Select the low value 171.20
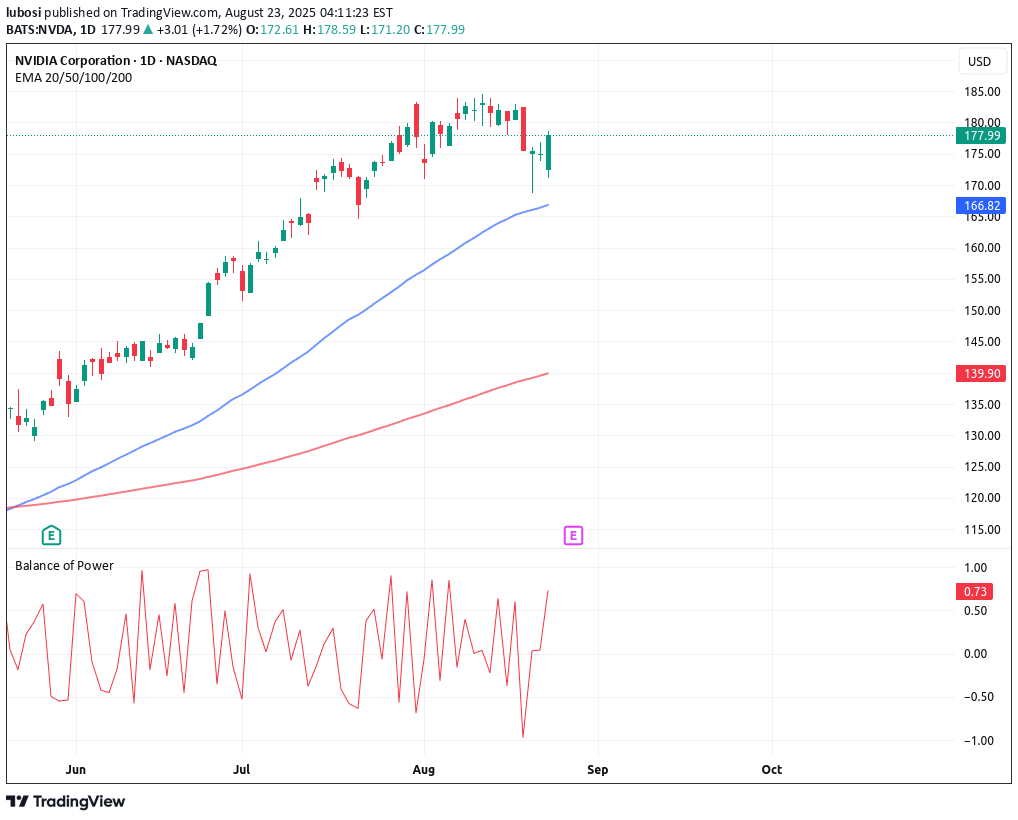This screenshot has width=1018, height=820. point(390,29)
